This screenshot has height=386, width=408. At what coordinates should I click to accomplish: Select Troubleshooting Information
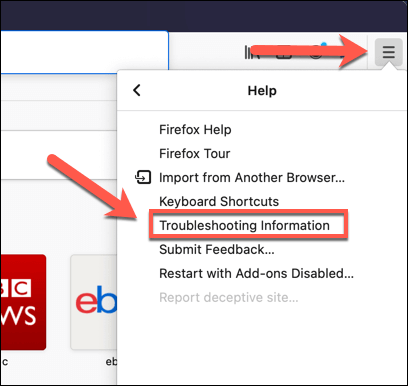click(244, 226)
